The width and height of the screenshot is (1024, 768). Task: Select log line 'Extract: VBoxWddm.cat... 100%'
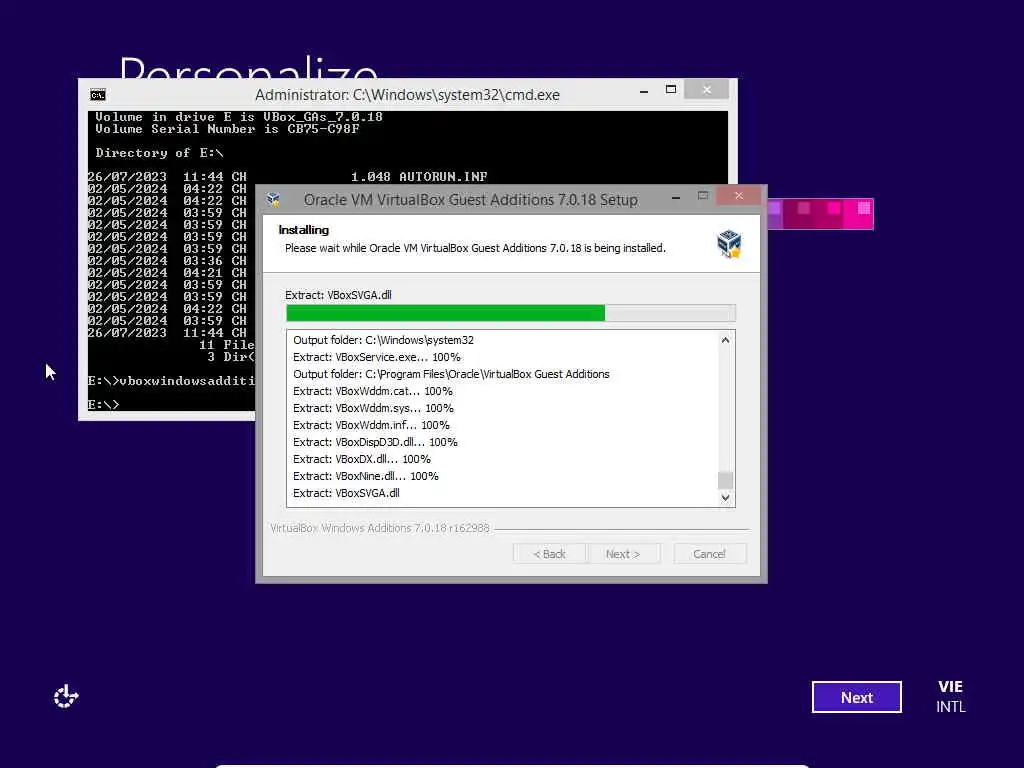click(x=373, y=391)
